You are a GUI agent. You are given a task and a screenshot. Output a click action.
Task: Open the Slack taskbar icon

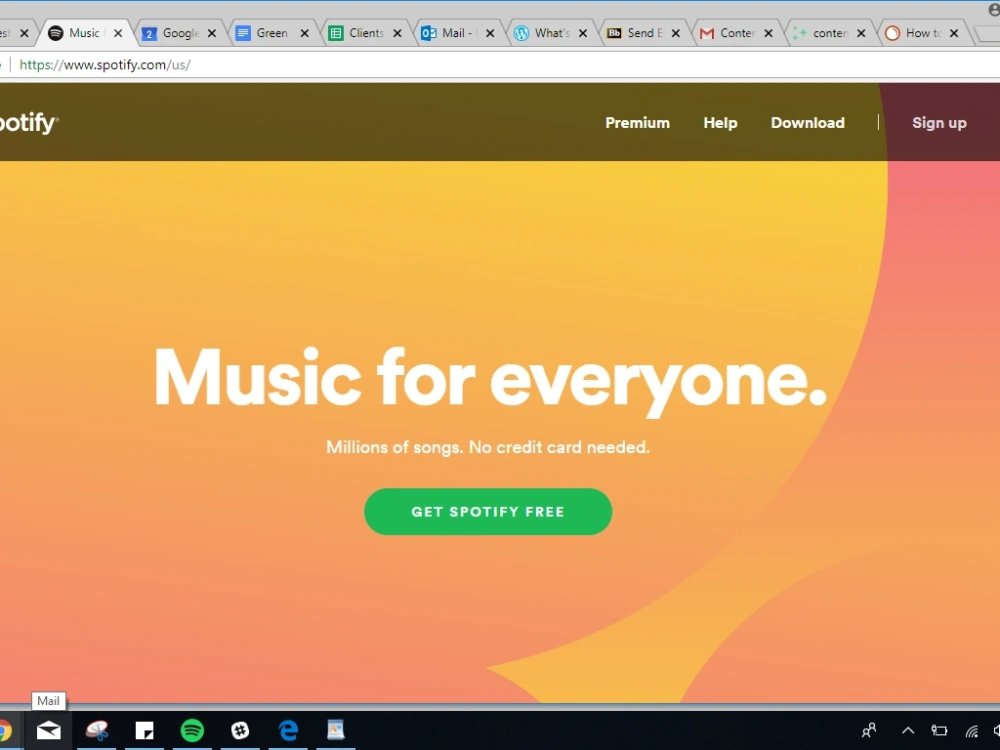point(240,730)
